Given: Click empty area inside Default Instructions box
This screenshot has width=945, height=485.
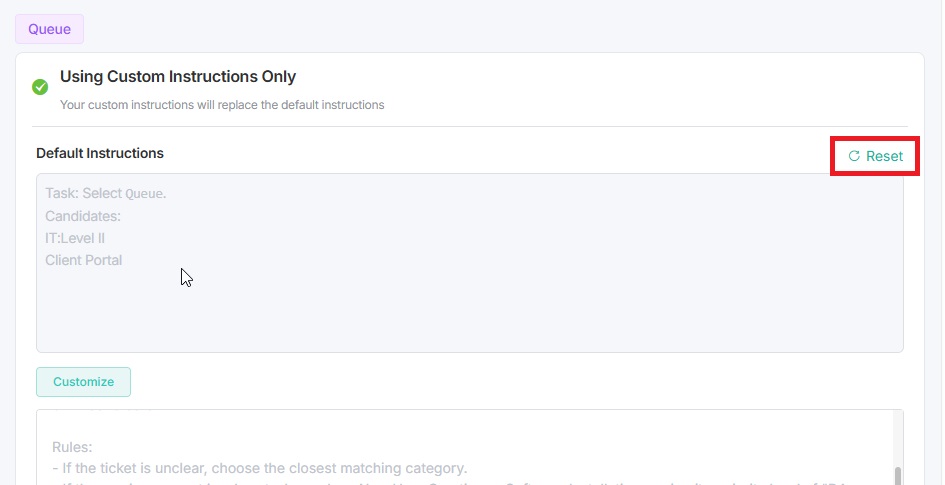Looking at the screenshot, I should (x=500, y=310).
